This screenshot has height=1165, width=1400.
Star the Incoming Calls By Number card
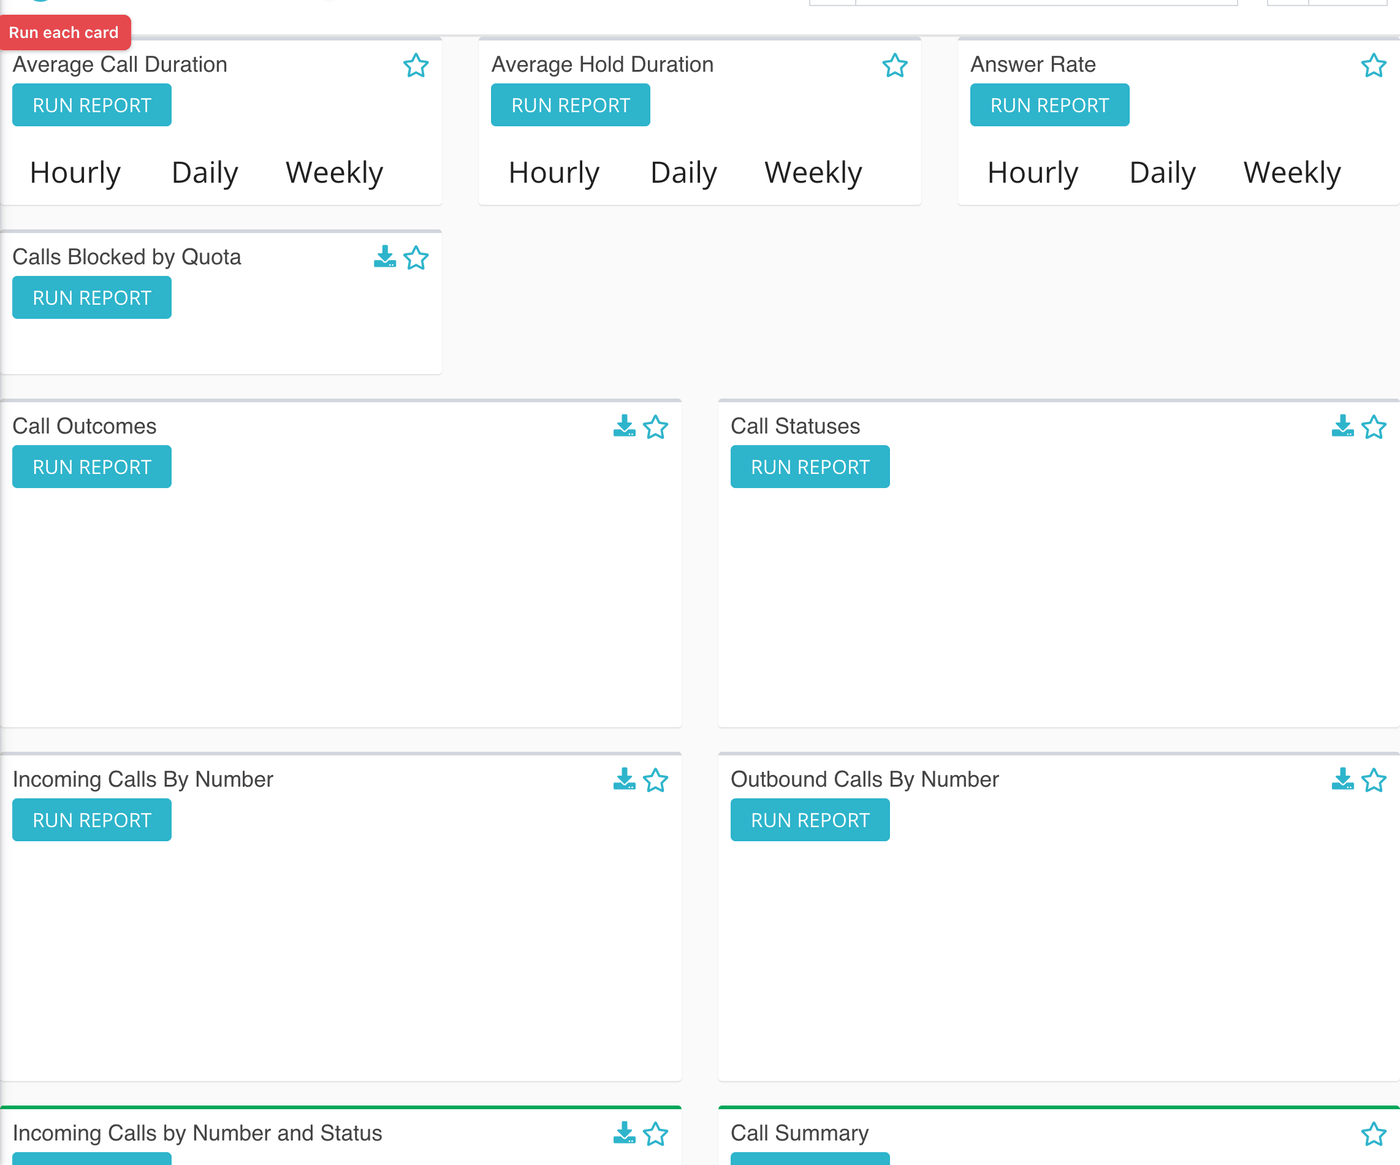[656, 780]
